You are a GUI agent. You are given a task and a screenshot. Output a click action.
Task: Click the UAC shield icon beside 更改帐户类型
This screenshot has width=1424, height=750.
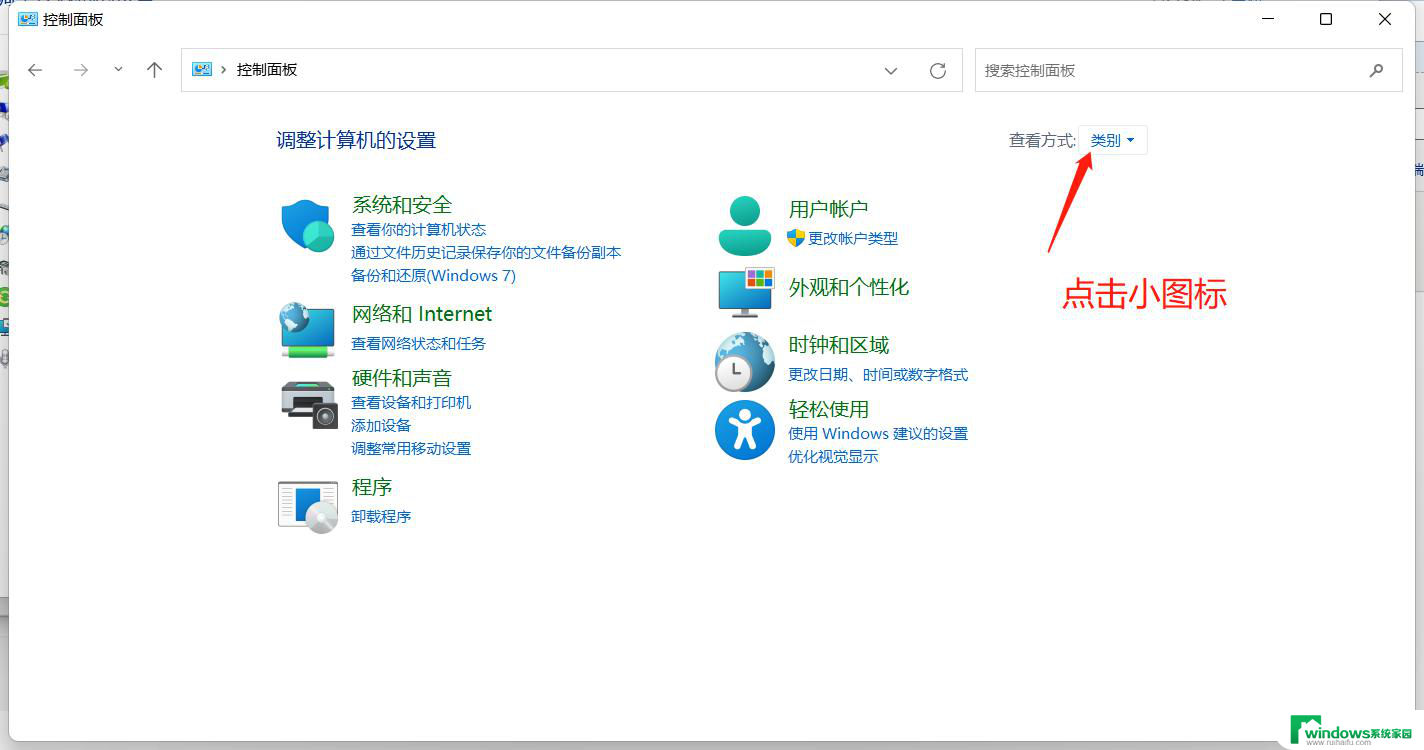click(x=796, y=238)
